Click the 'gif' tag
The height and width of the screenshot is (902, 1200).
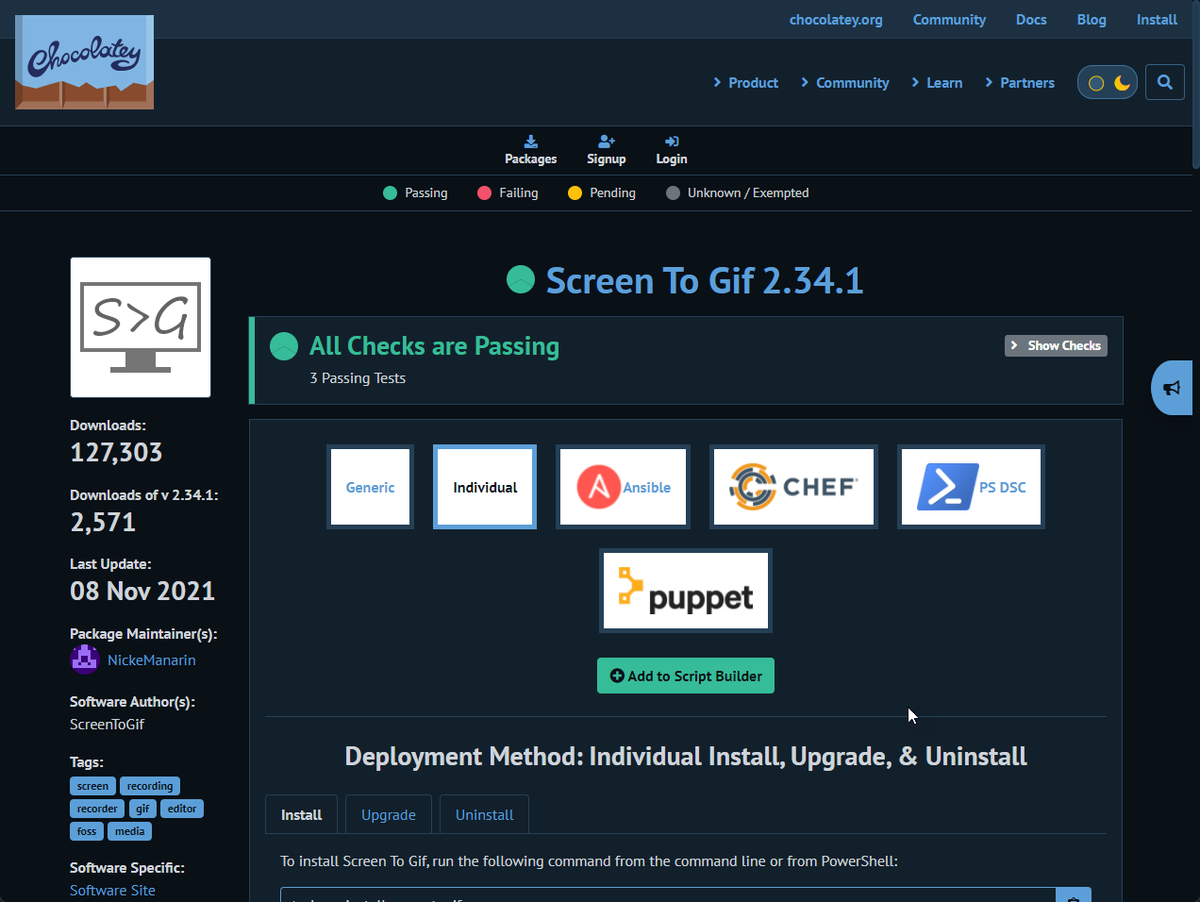point(143,808)
